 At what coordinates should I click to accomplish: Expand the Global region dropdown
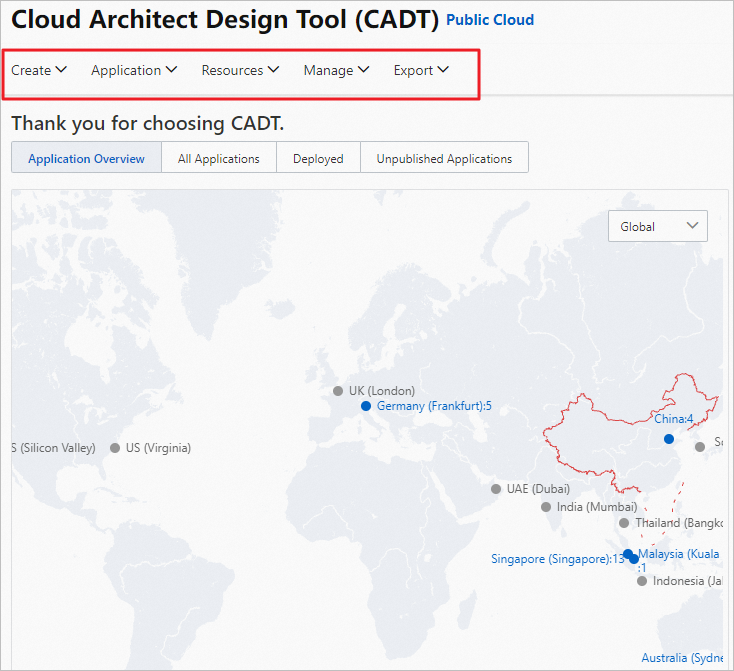[x=658, y=226]
